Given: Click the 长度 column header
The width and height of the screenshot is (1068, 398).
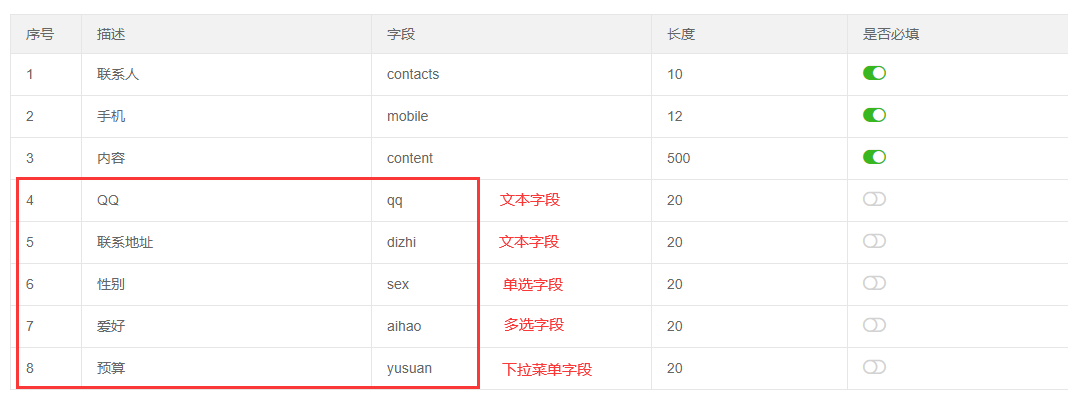Looking at the screenshot, I should [x=681, y=34].
